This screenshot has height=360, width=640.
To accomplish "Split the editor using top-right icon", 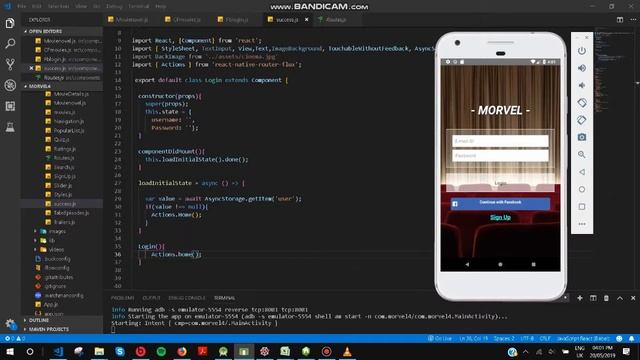I will point(620,20).
